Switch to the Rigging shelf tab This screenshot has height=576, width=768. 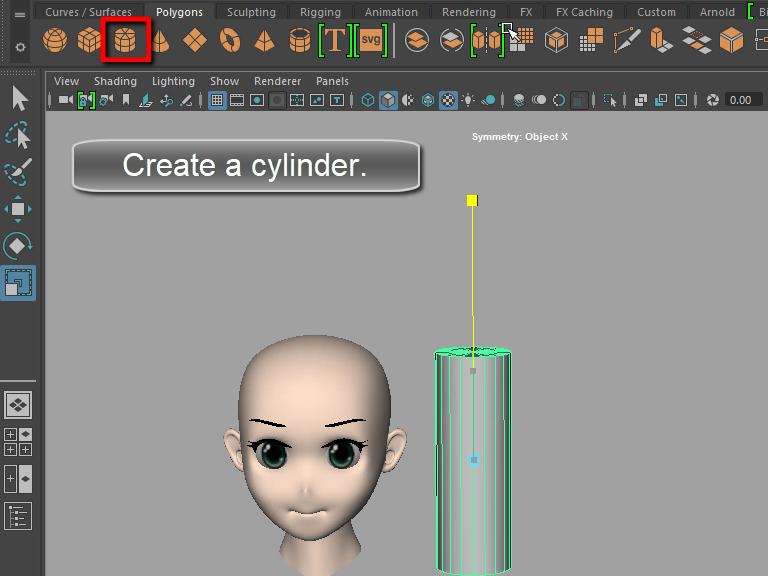tap(320, 12)
